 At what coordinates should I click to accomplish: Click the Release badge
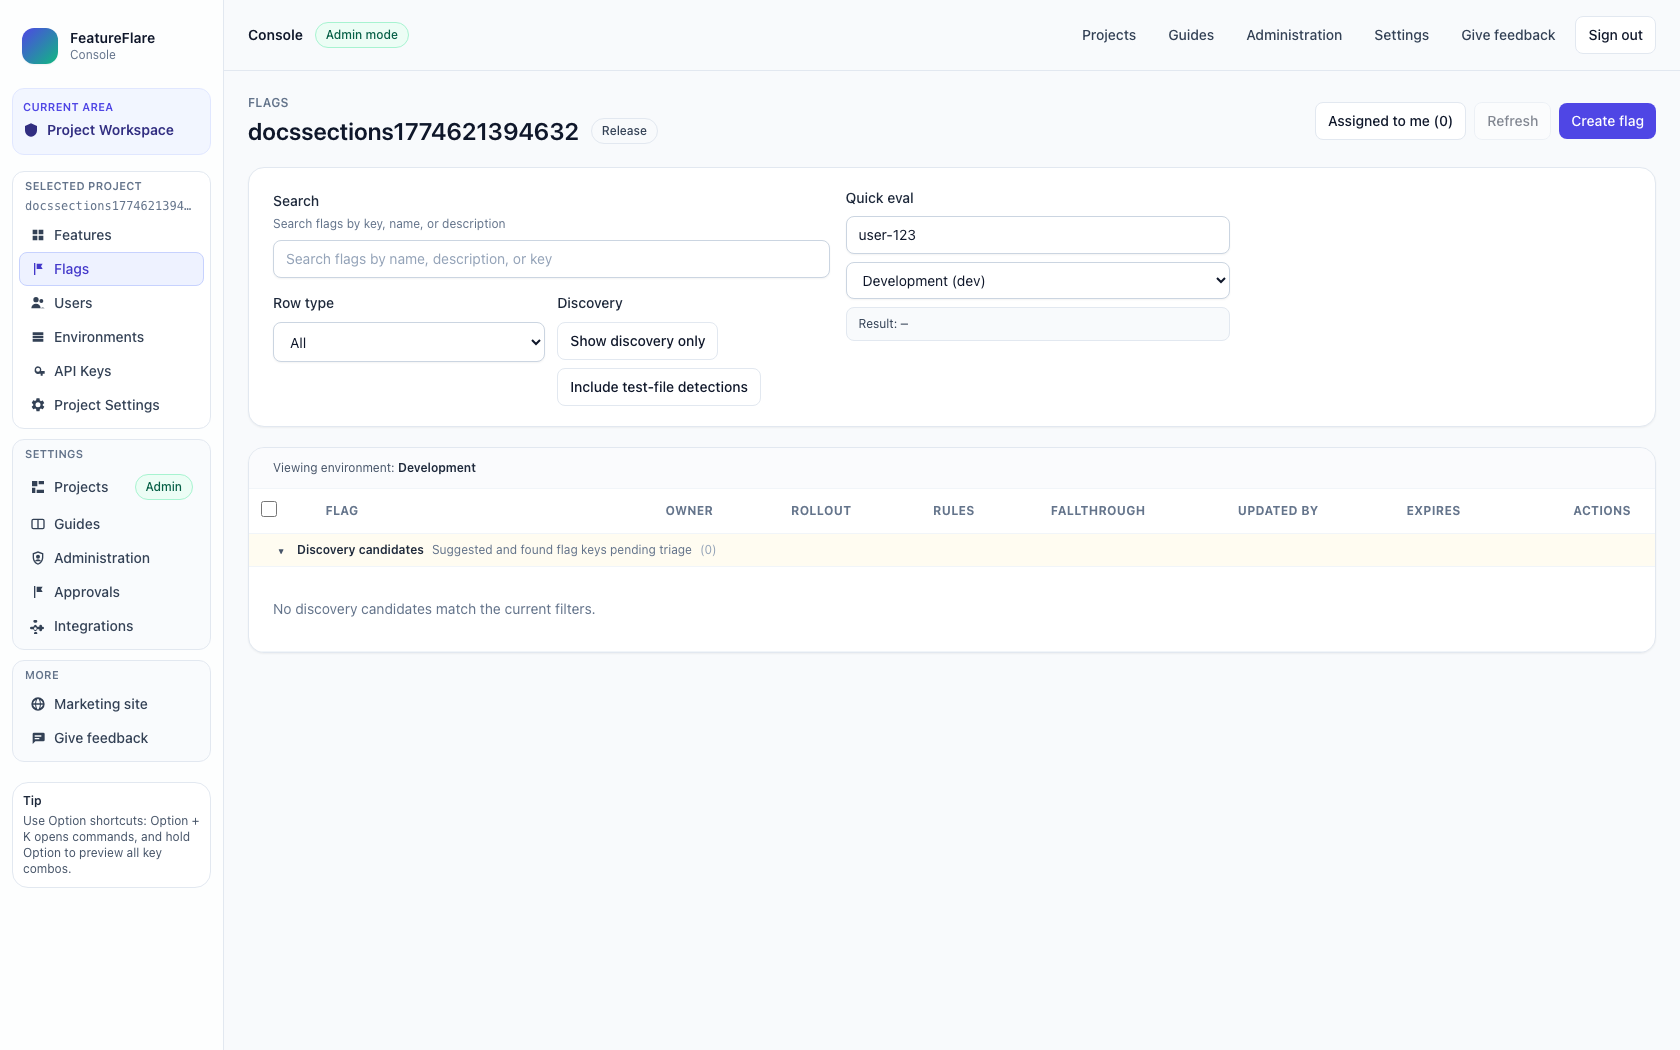[x=624, y=131]
